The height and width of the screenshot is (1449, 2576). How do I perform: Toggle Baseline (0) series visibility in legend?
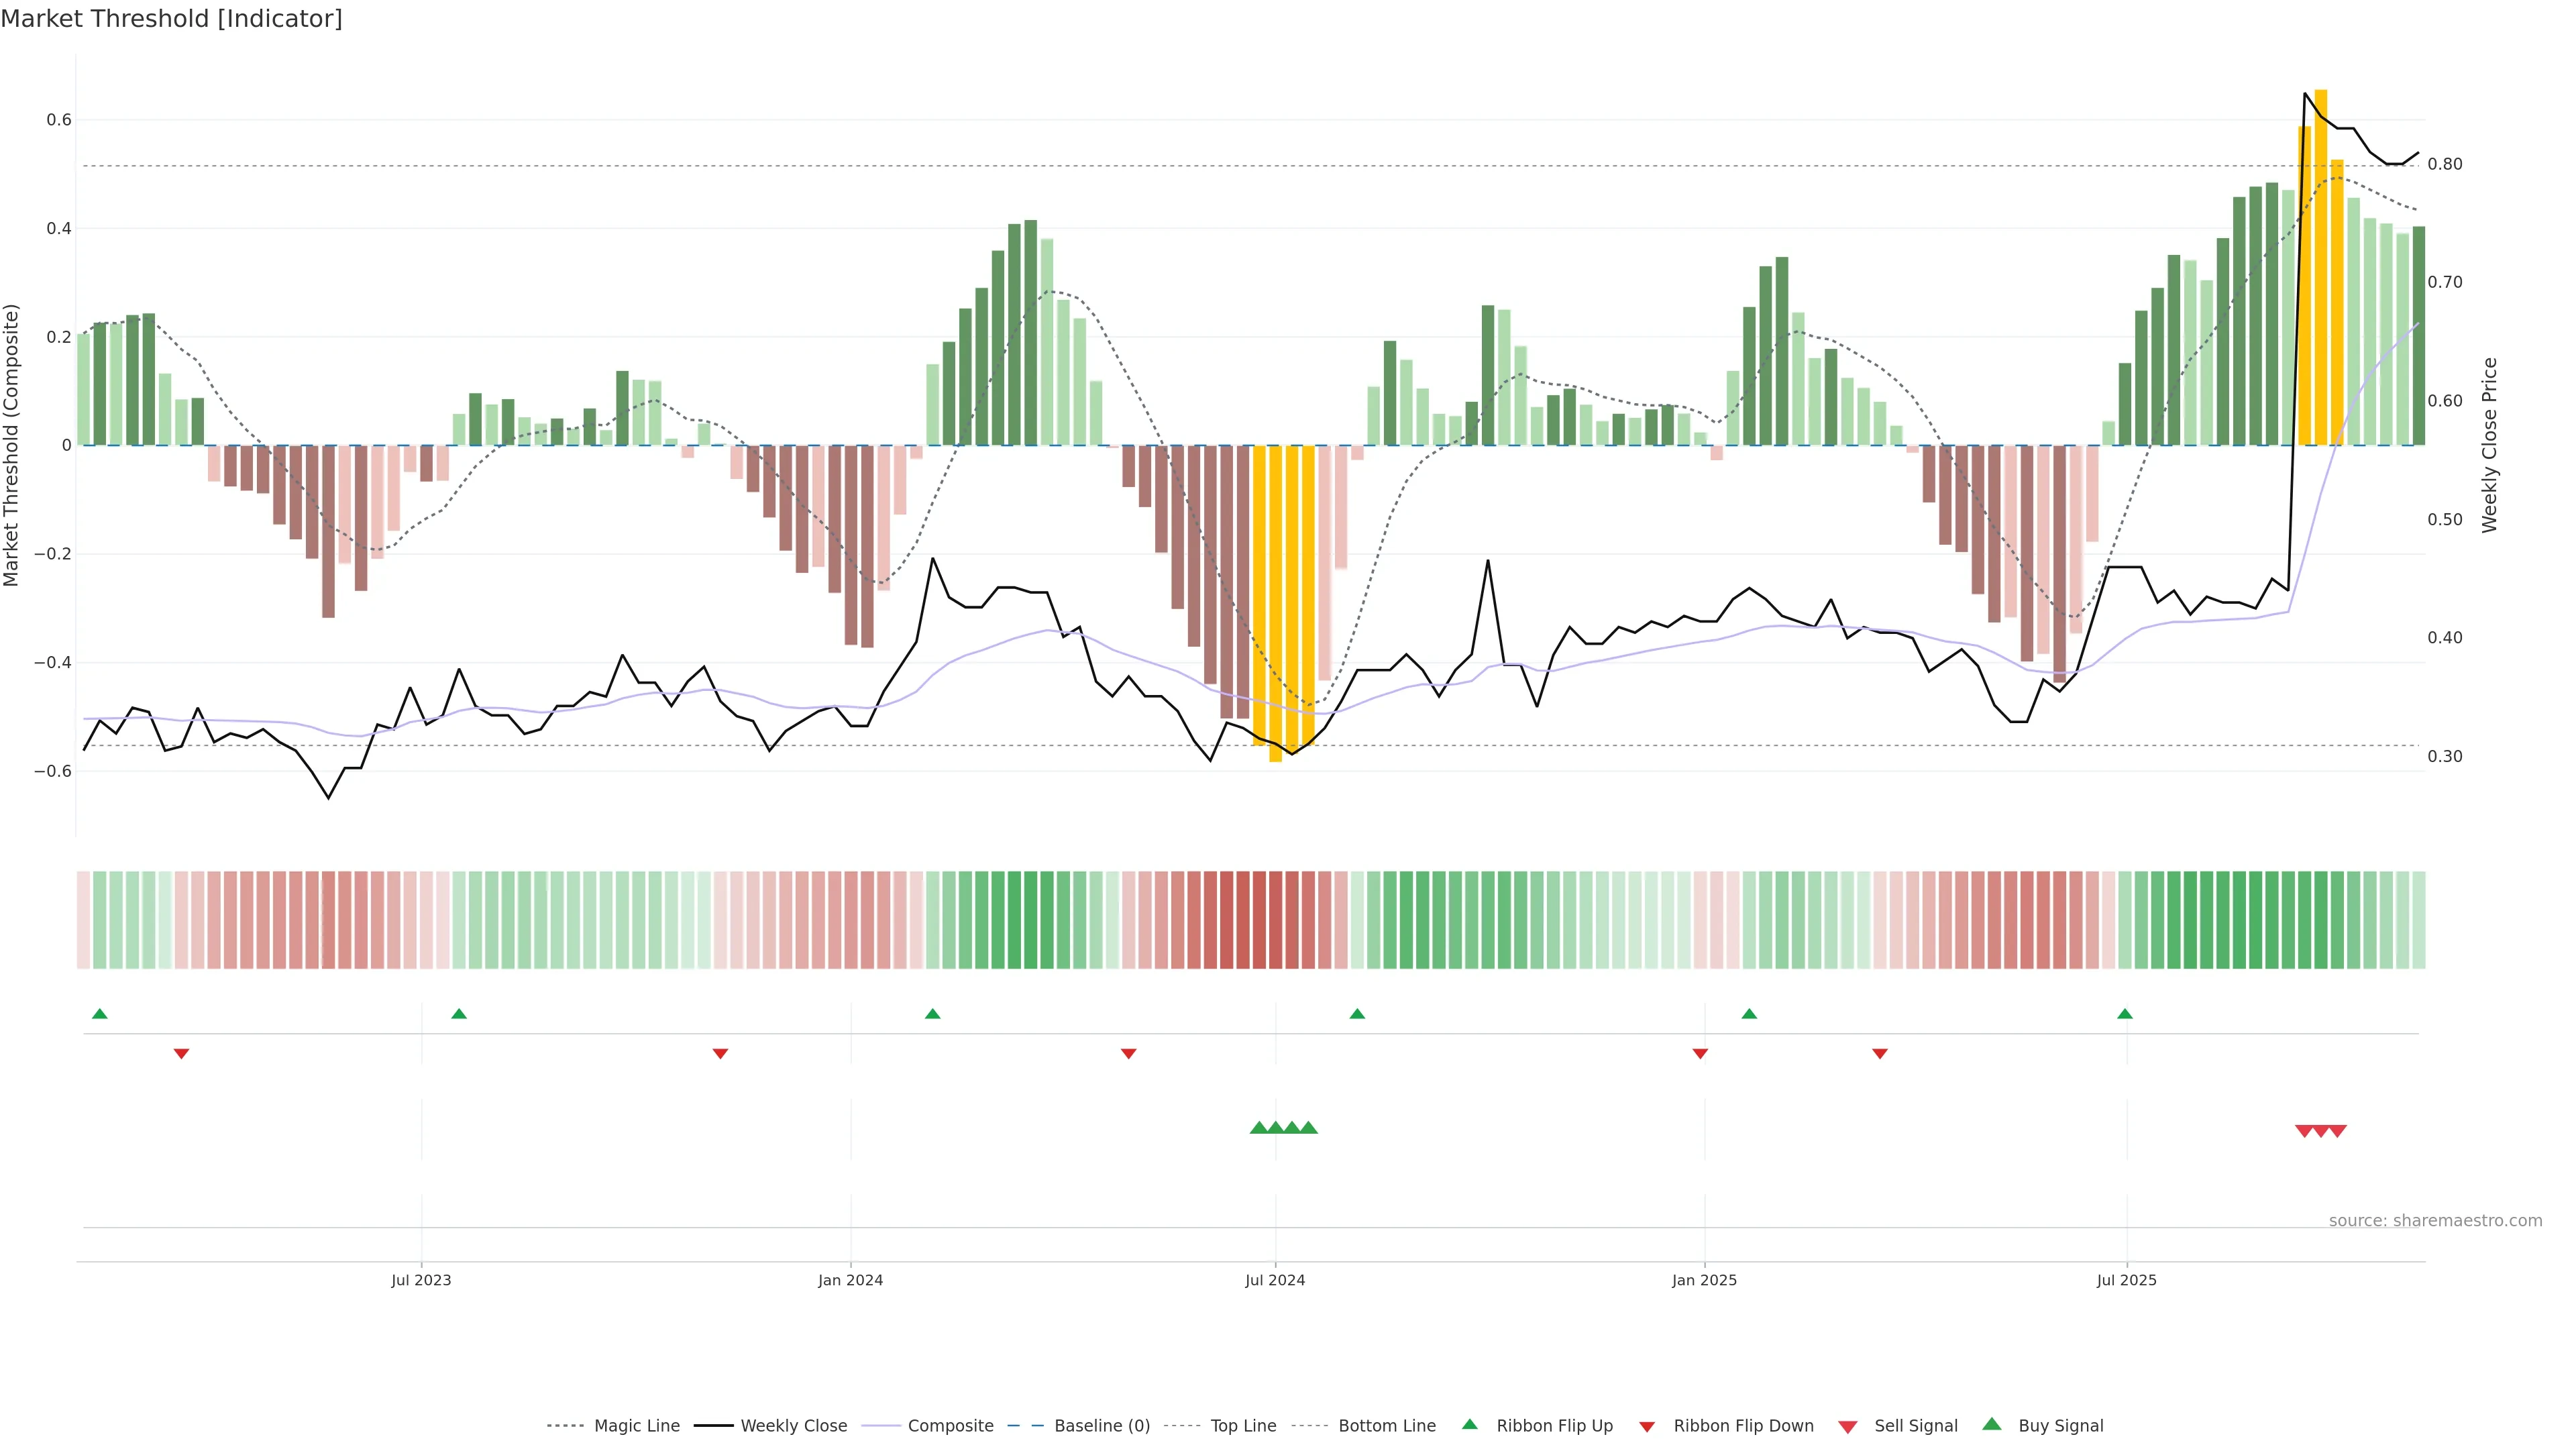tap(1101, 1426)
